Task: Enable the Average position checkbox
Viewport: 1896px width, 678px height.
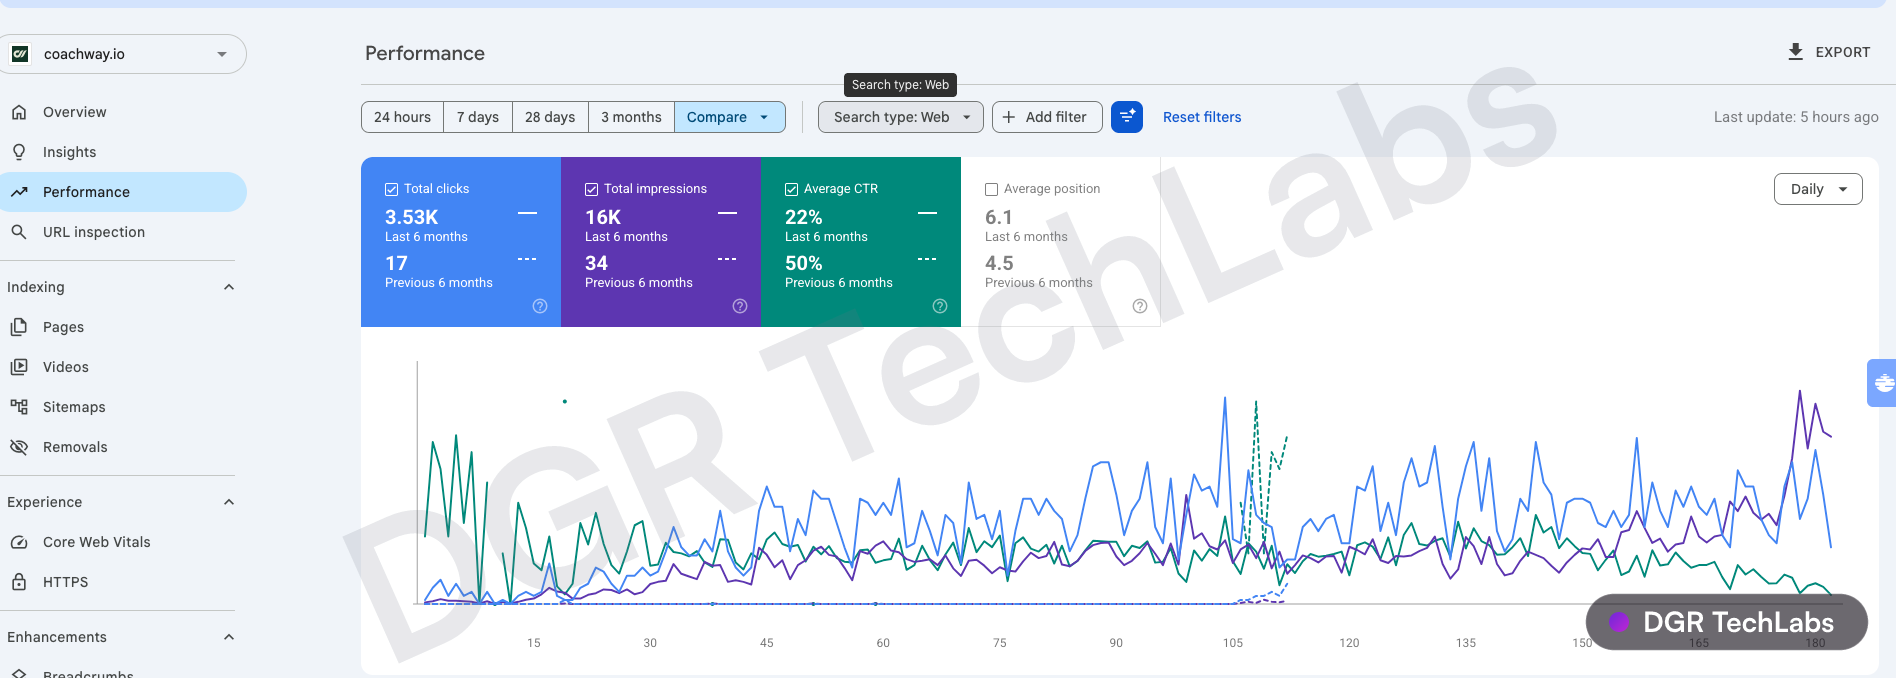Action: tap(992, 189)
